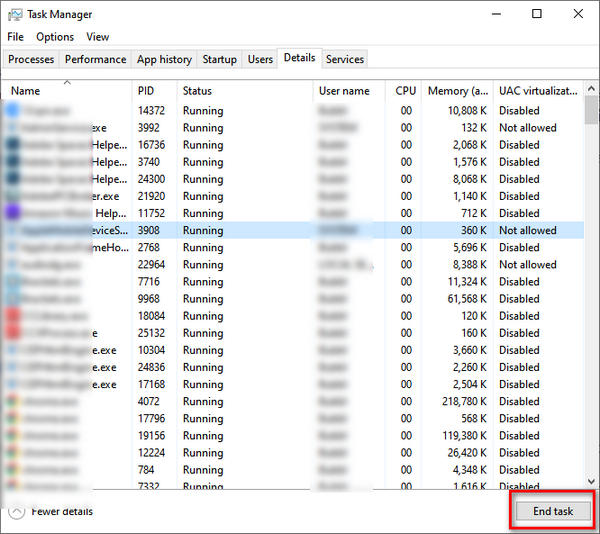Select the process with PID 14372
The image size is (600, 534).
[293, 111]
